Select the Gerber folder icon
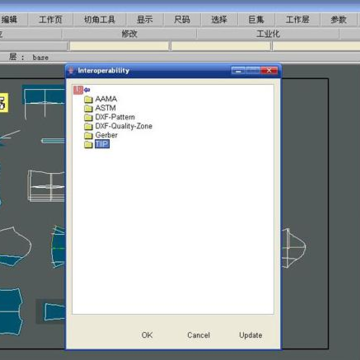The width and height of the screenshot is (360, 360). pos(88,135)
